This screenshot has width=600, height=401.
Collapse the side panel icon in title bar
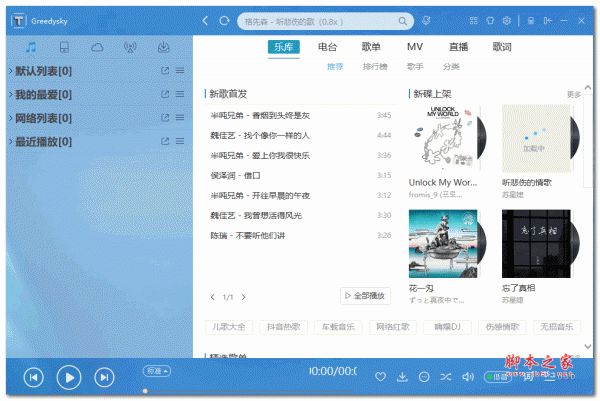click(548, 21)
